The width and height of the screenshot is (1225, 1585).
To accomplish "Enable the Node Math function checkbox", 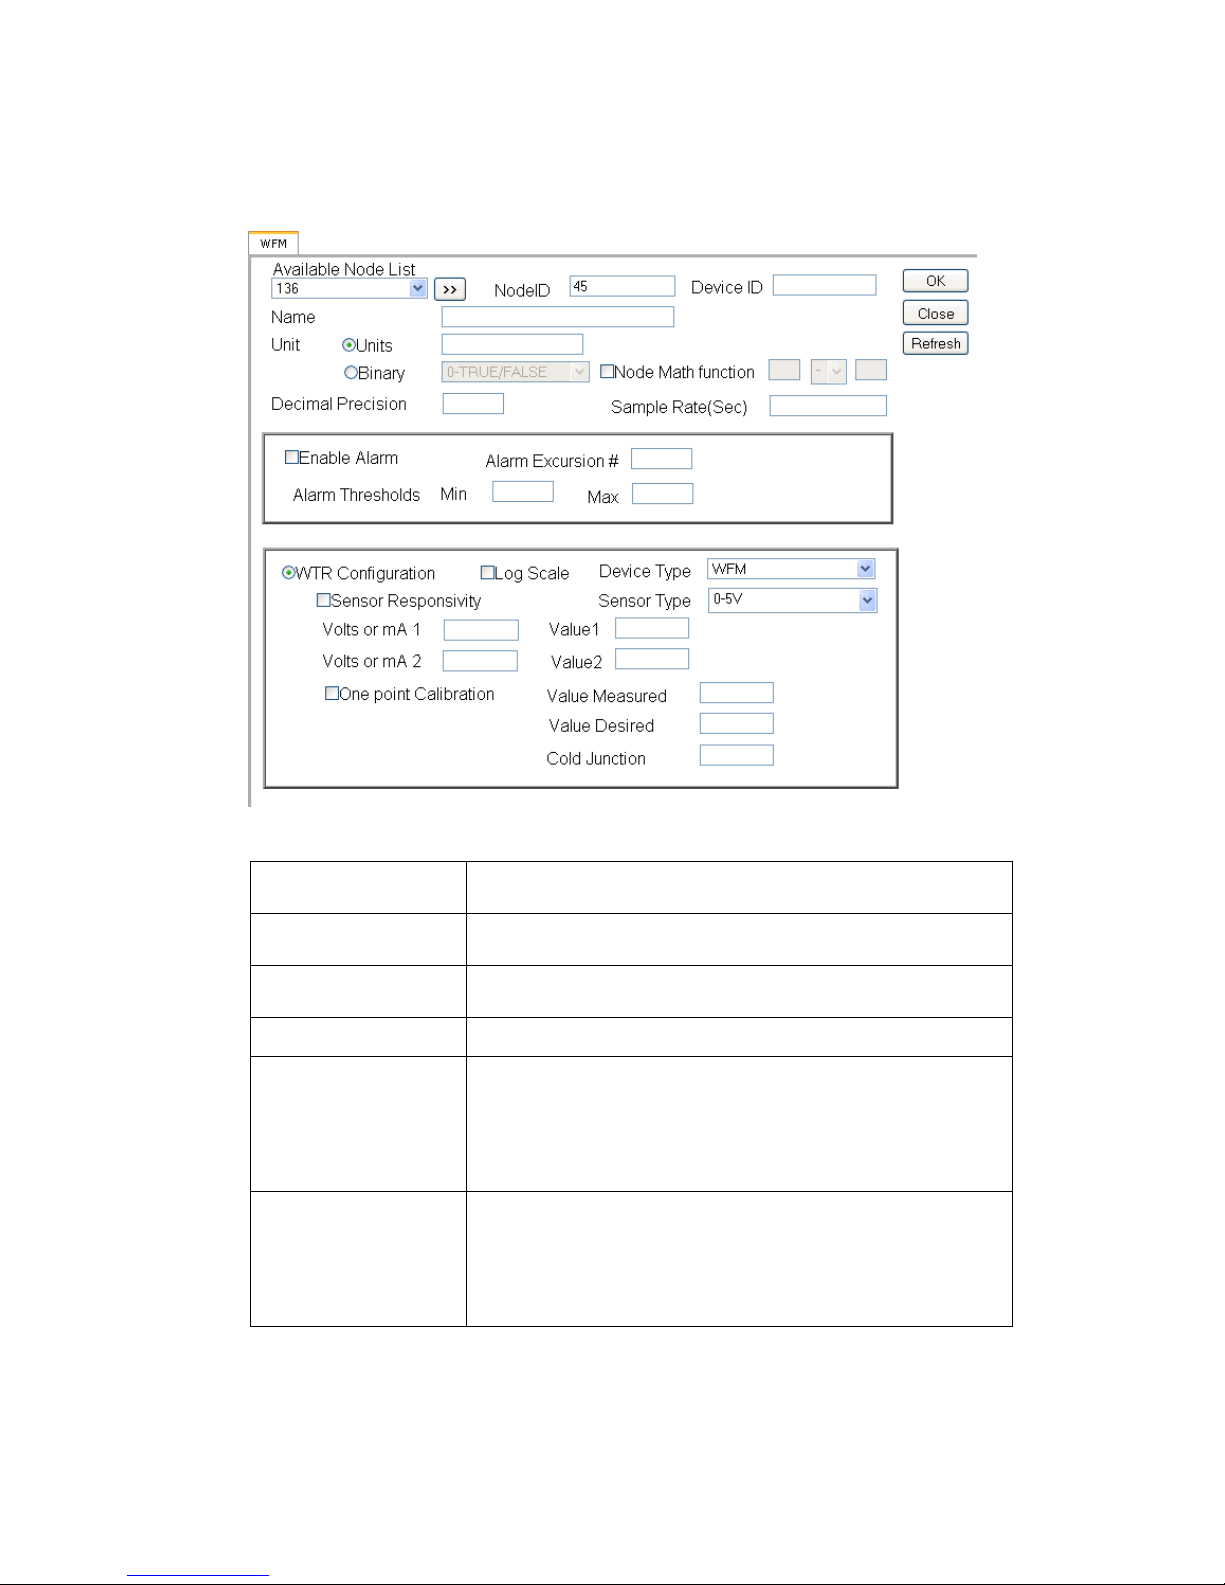I will coord(607,371).
